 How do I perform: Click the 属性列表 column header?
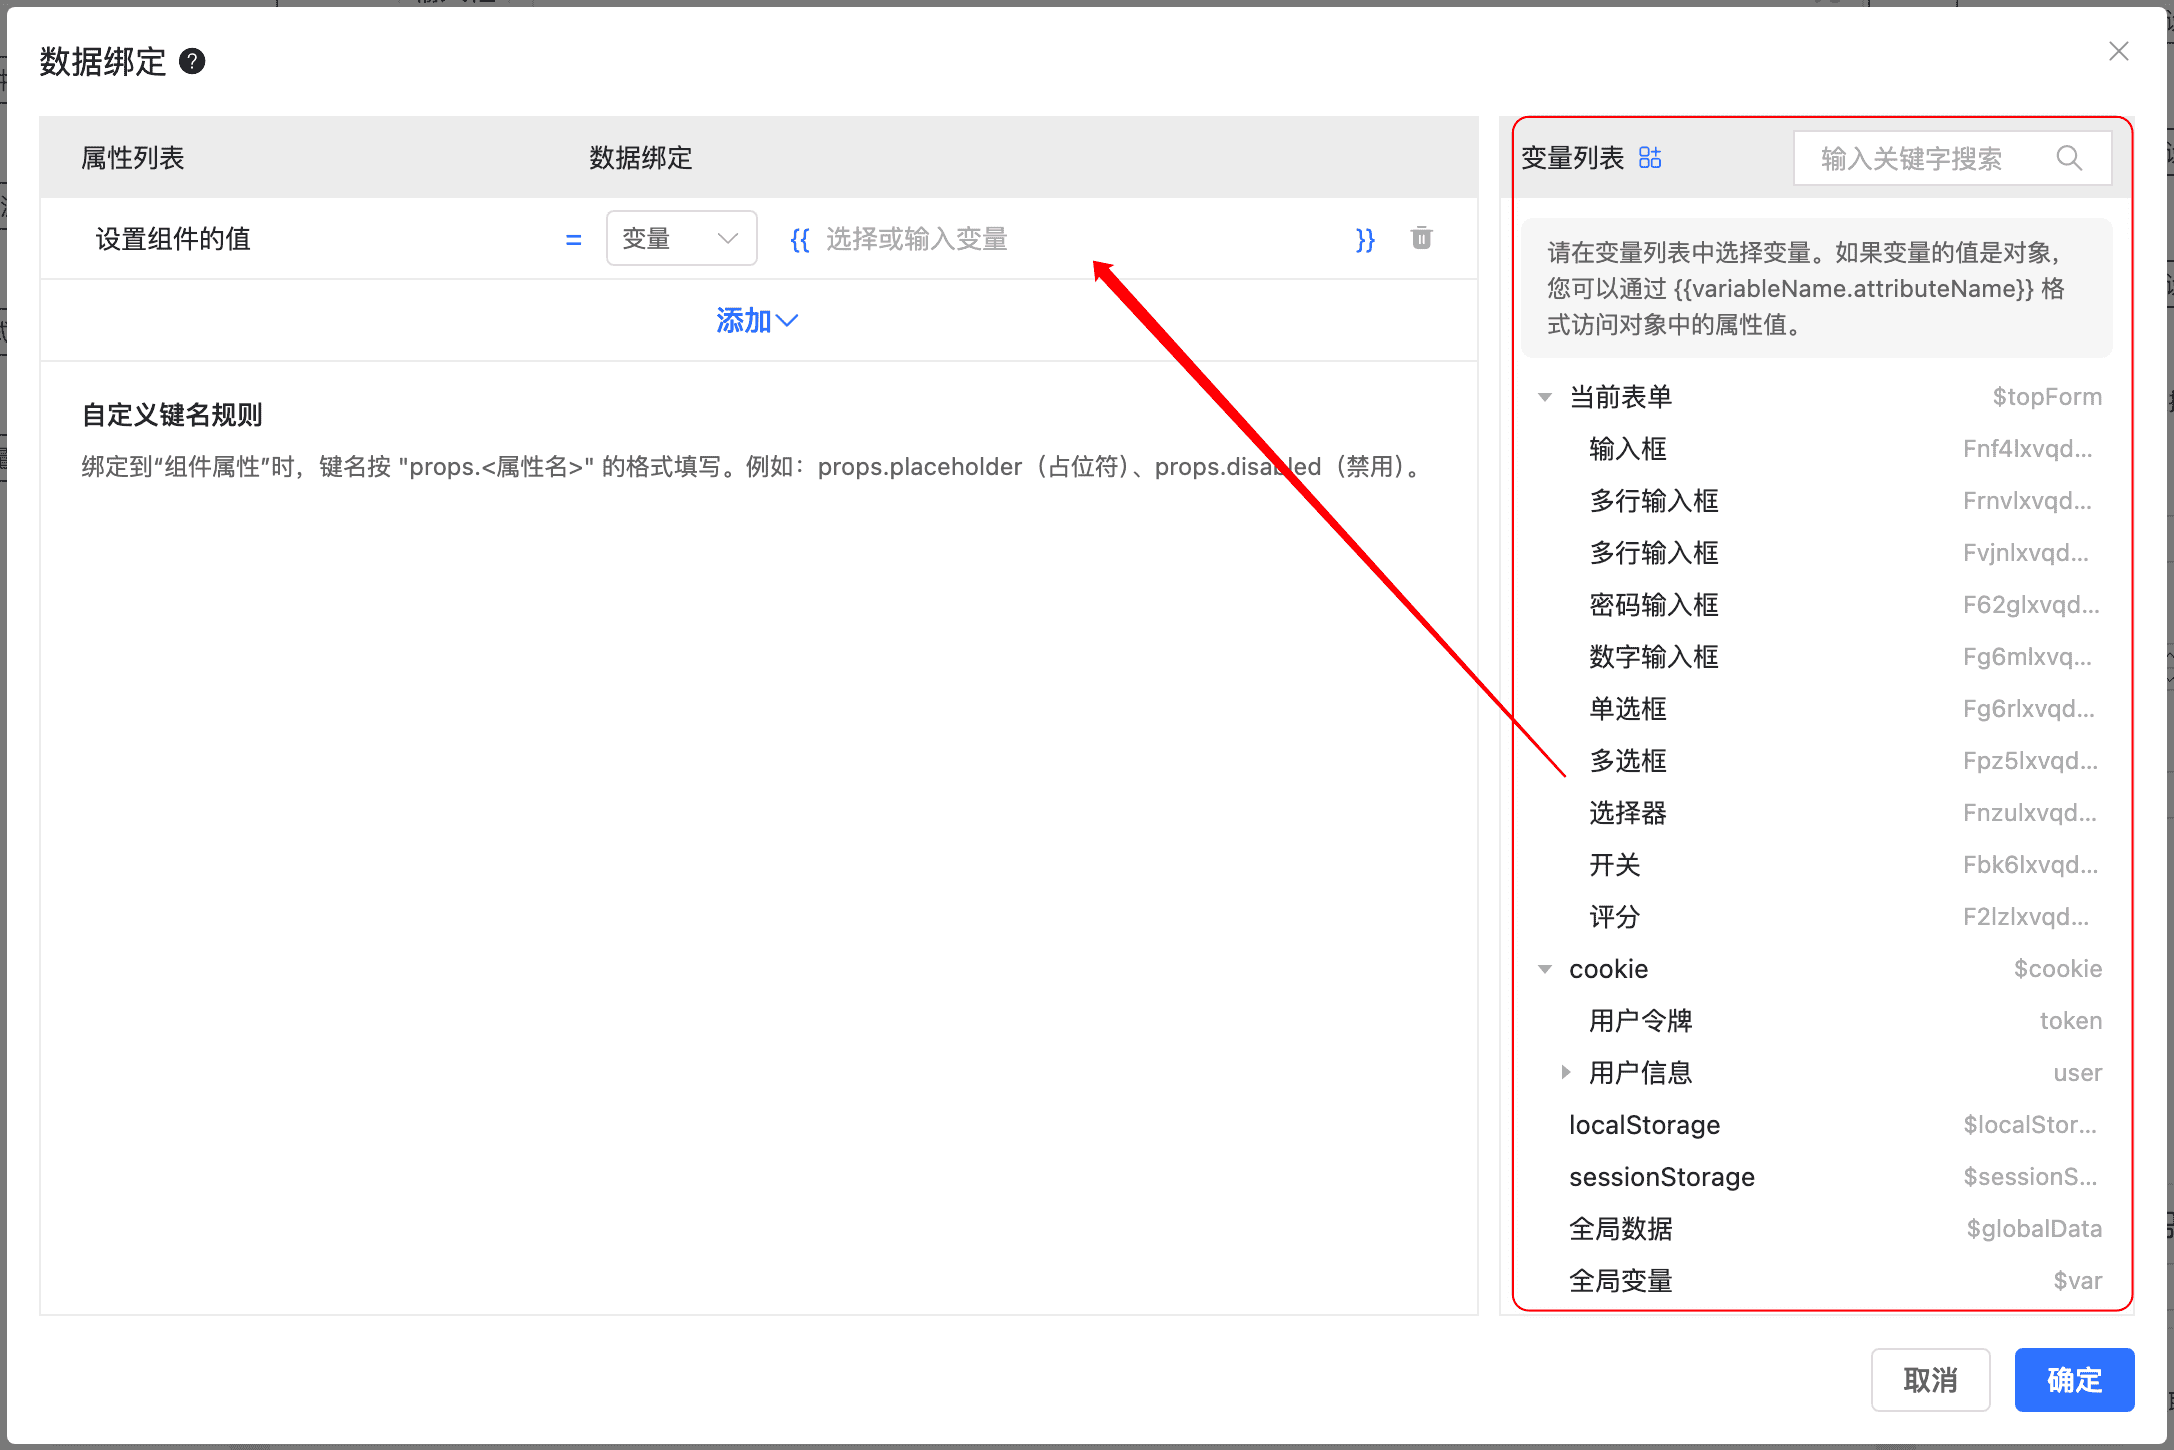tap(132, 158)
